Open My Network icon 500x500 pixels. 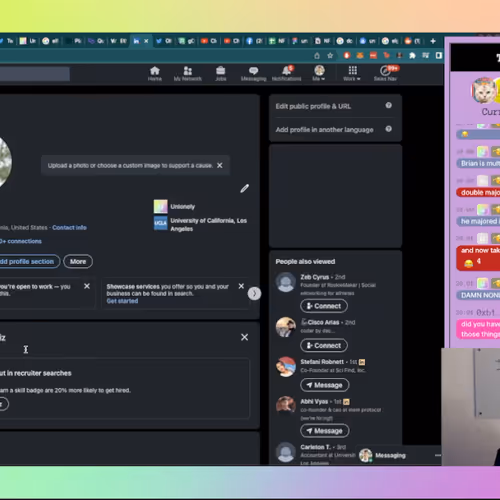pyautogui.click(x=188, y=71)
